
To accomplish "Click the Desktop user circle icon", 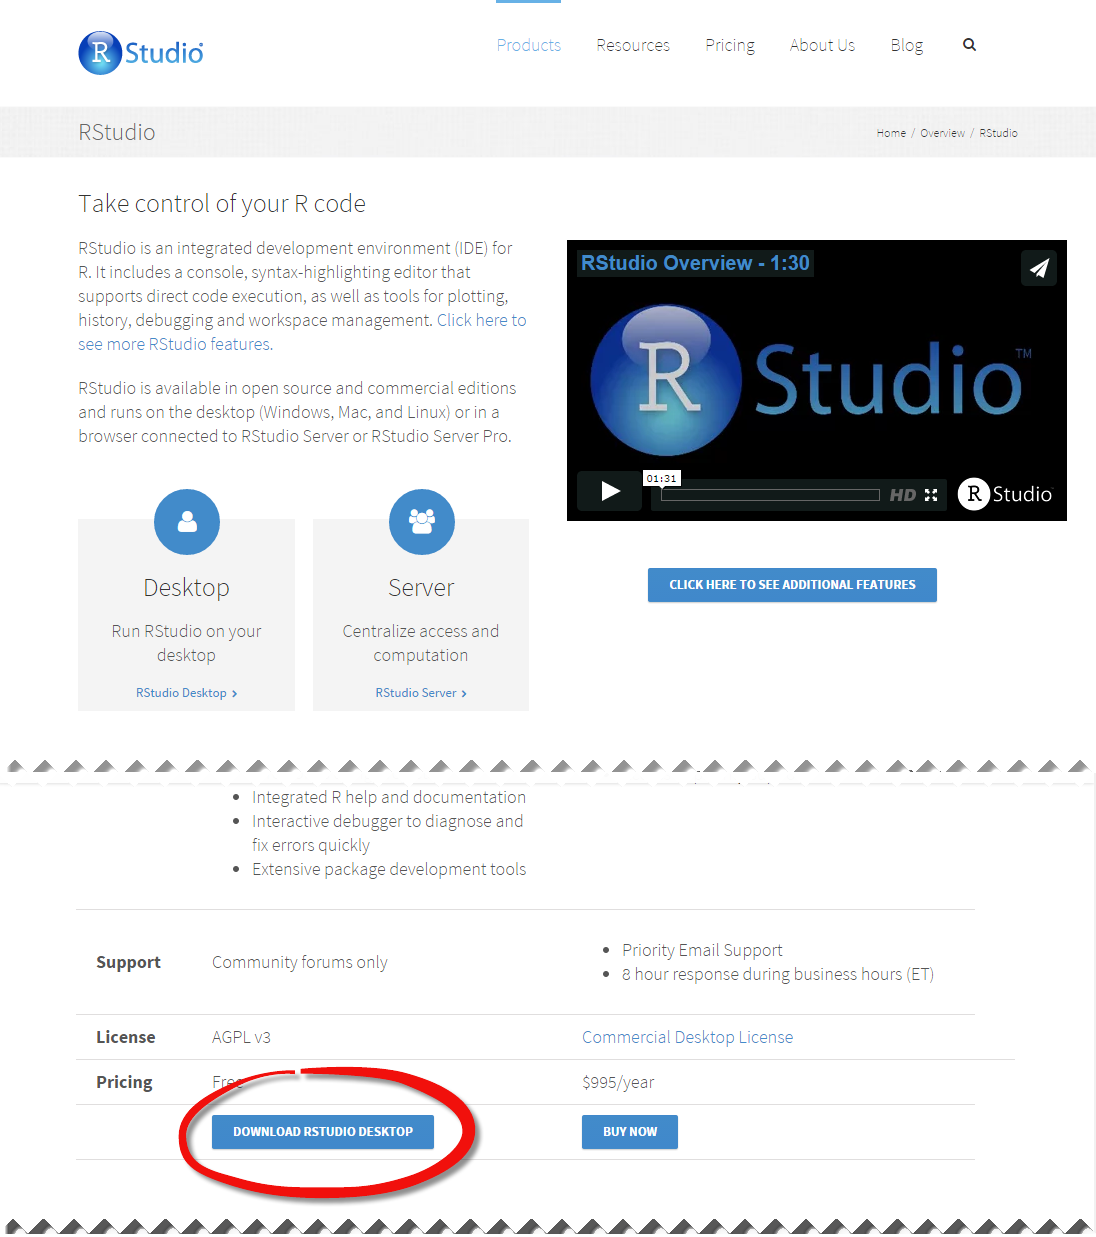I will pos(187,522).
